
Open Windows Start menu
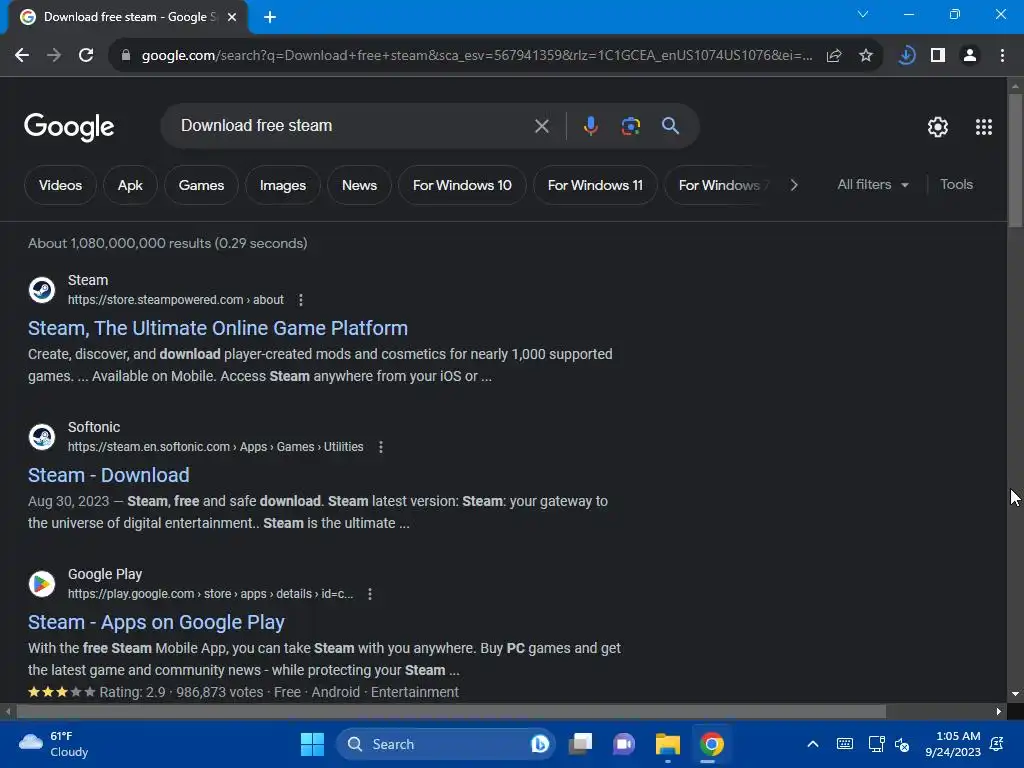312,744
